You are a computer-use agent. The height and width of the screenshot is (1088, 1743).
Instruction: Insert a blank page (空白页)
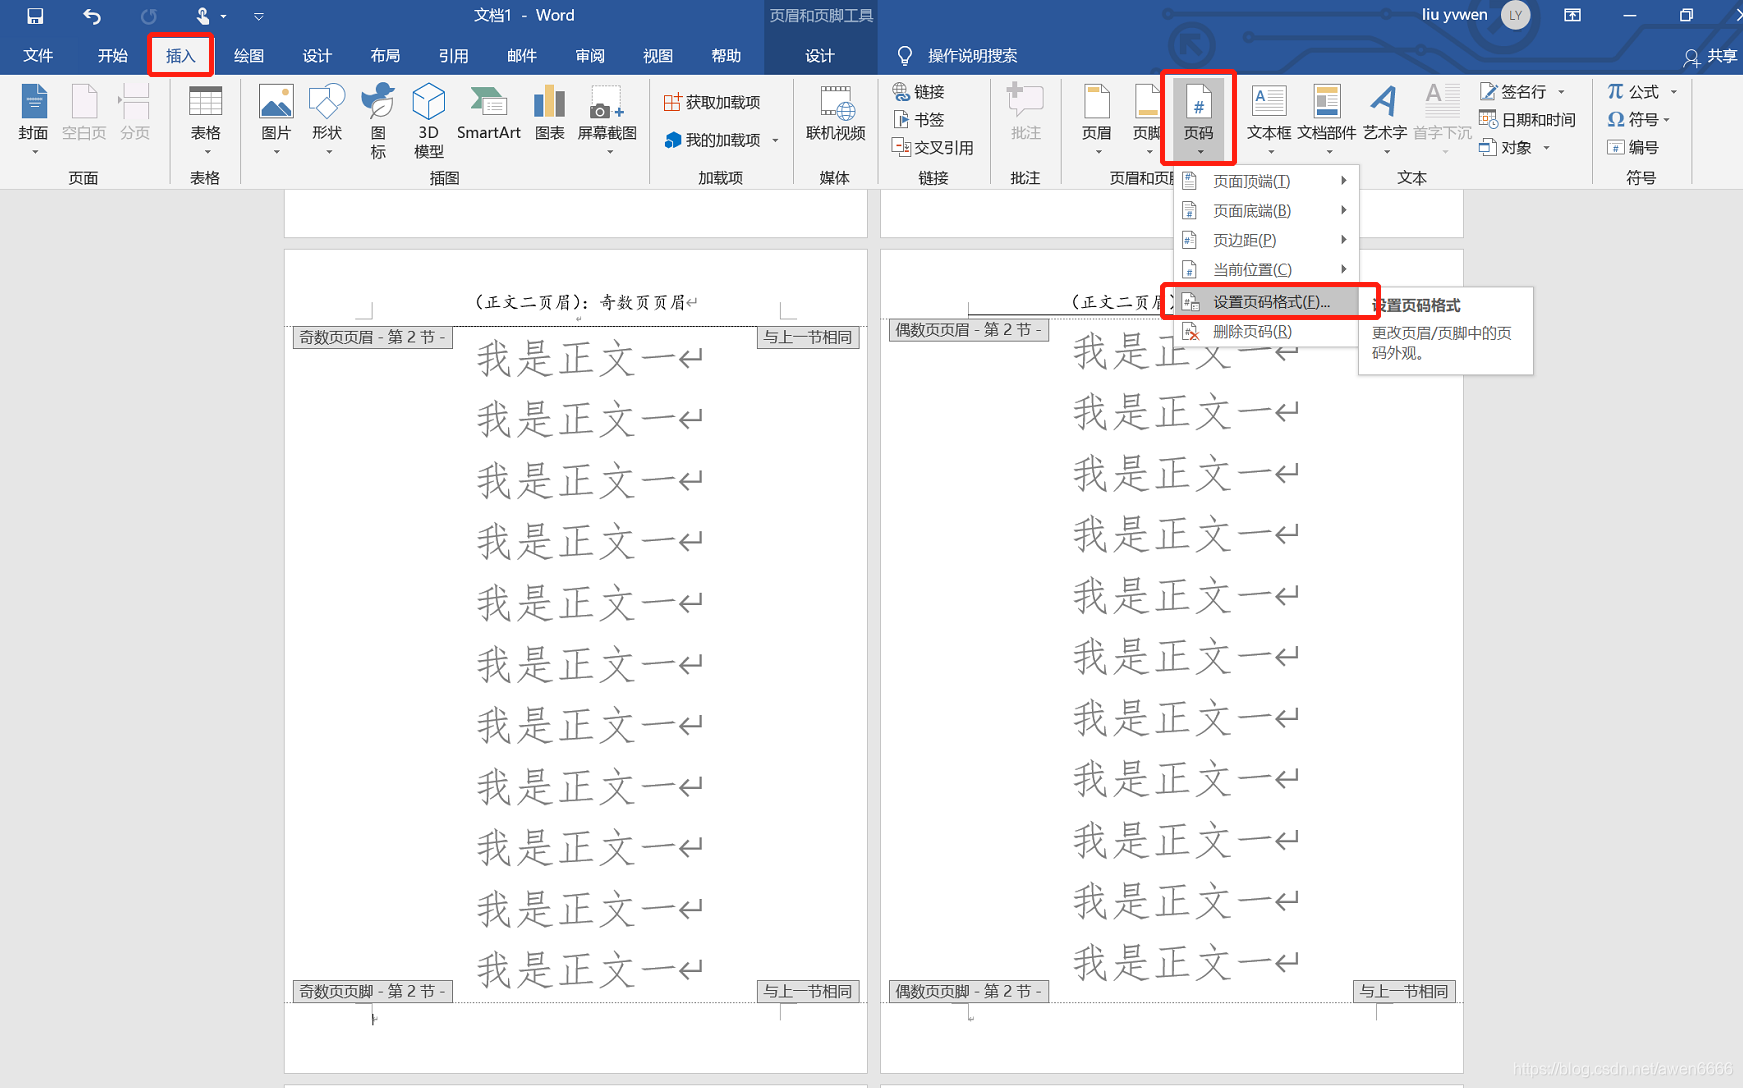(x=84, y=112)
